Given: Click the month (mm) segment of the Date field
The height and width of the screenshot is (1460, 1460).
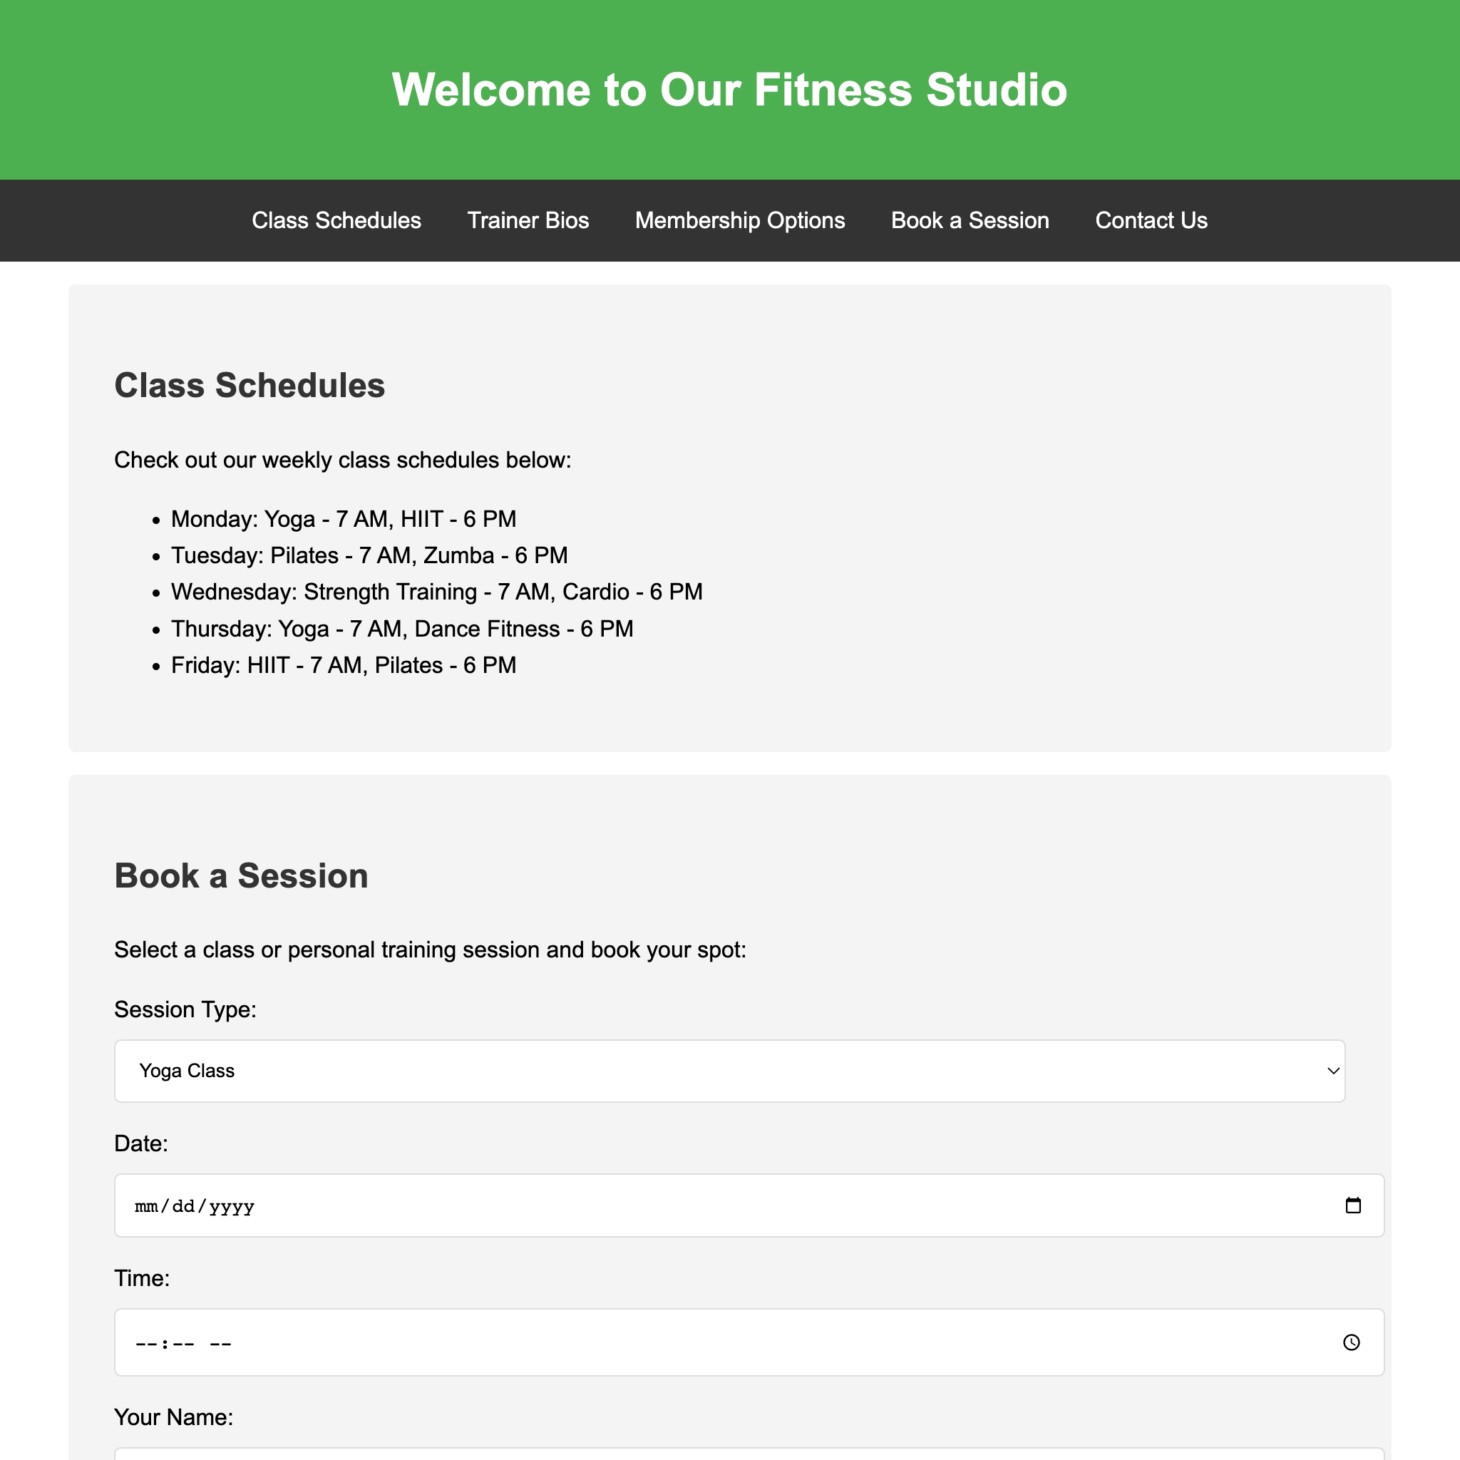Looking at the screenshot, I should click(x=146, y=1207).
